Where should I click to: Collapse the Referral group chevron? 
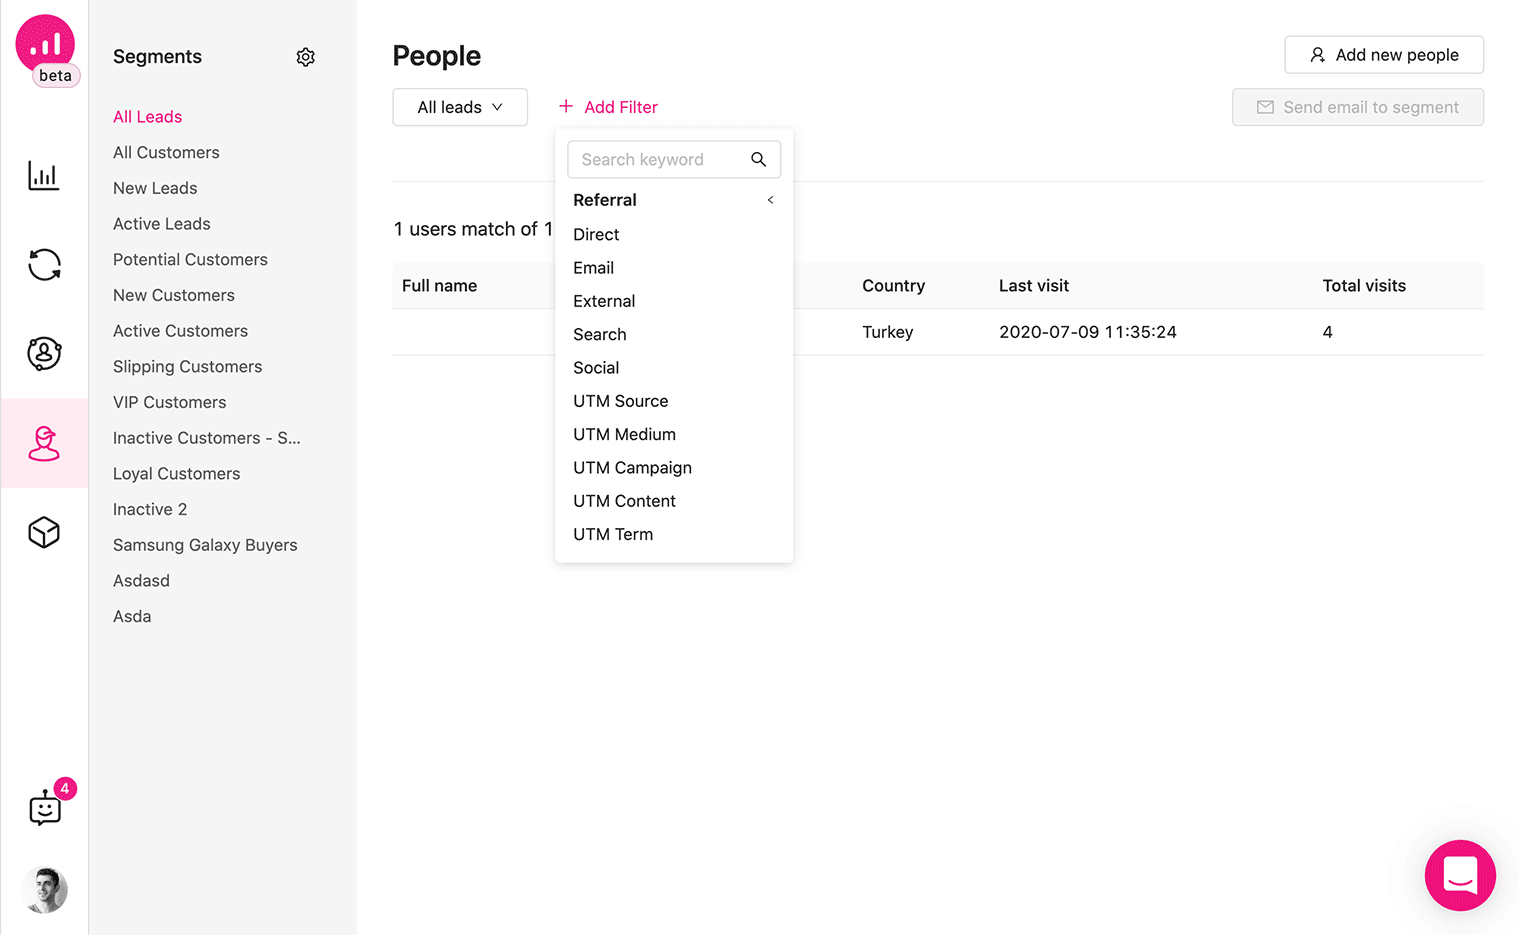[770, 200]
